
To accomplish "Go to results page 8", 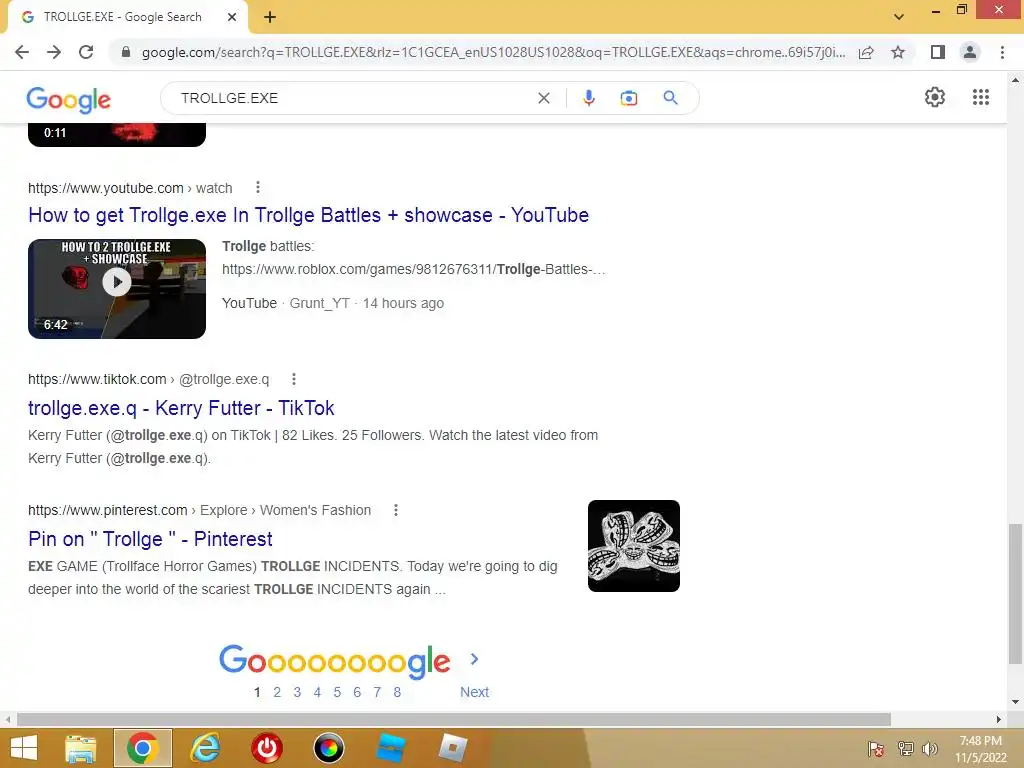I will [397, 692].
